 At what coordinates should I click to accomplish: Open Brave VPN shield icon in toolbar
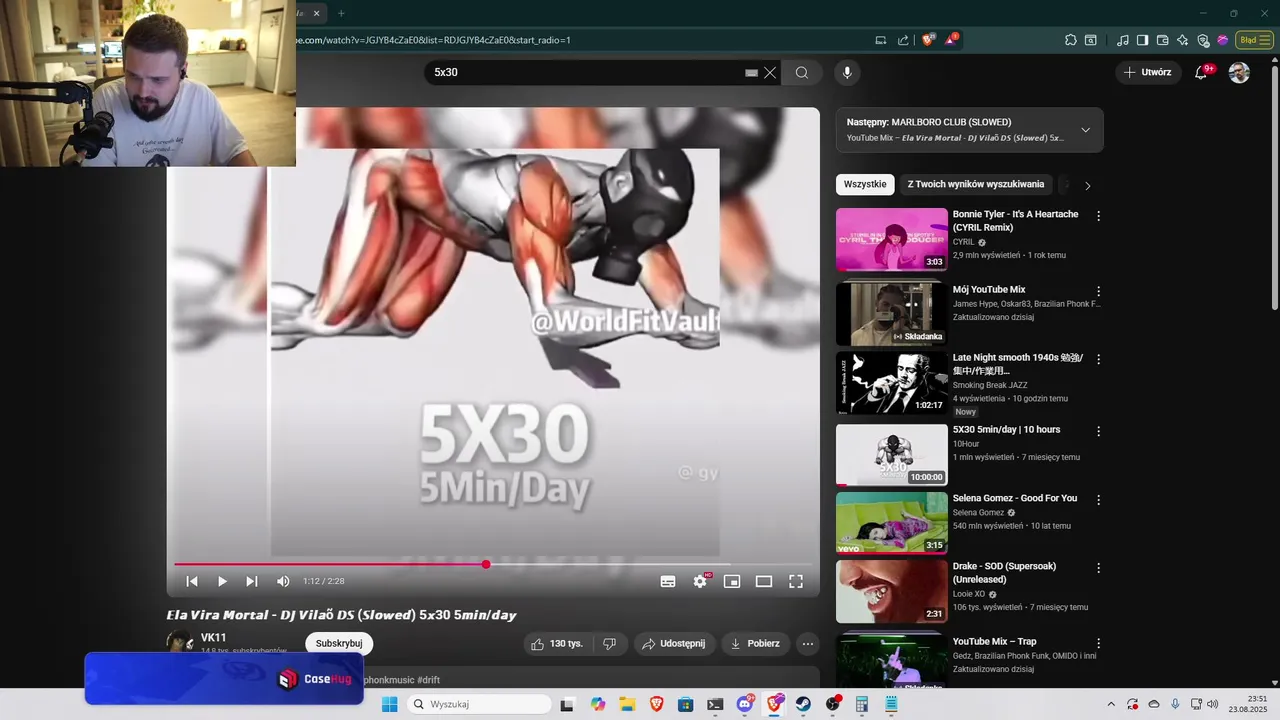coord(1203,40)
